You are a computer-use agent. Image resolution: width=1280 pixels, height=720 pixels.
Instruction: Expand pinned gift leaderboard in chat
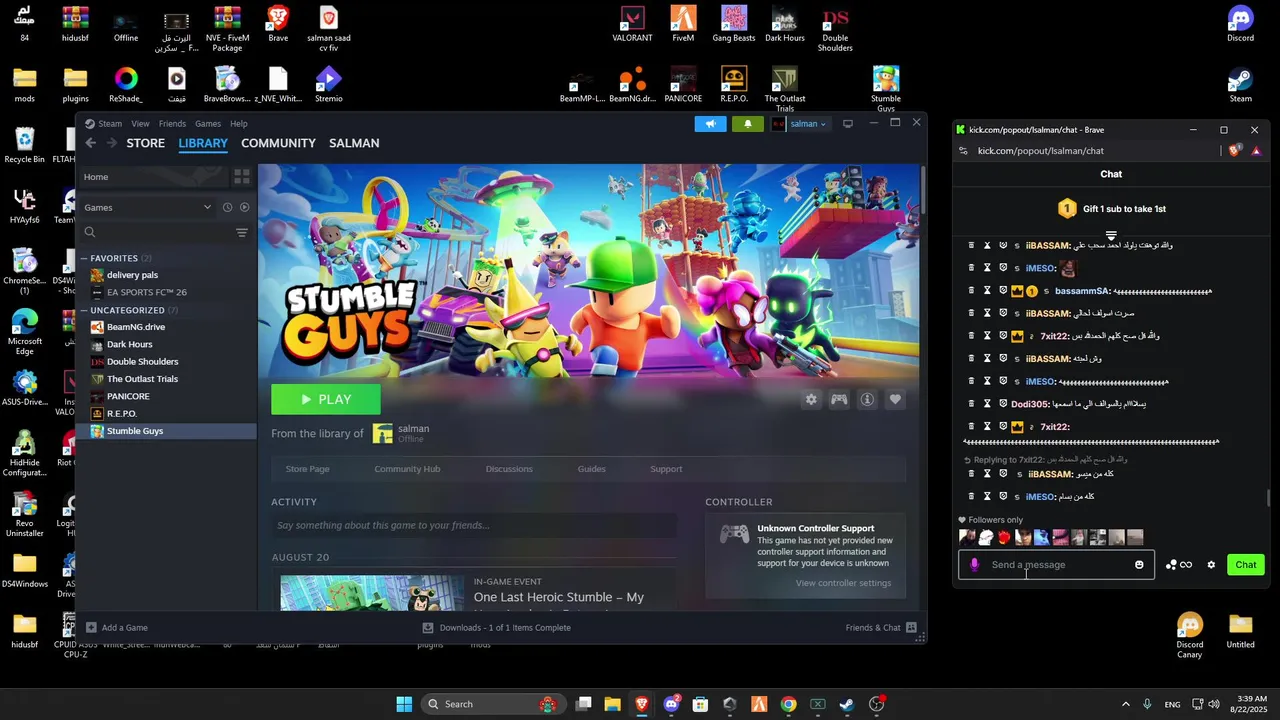(x=1111, y=236)
